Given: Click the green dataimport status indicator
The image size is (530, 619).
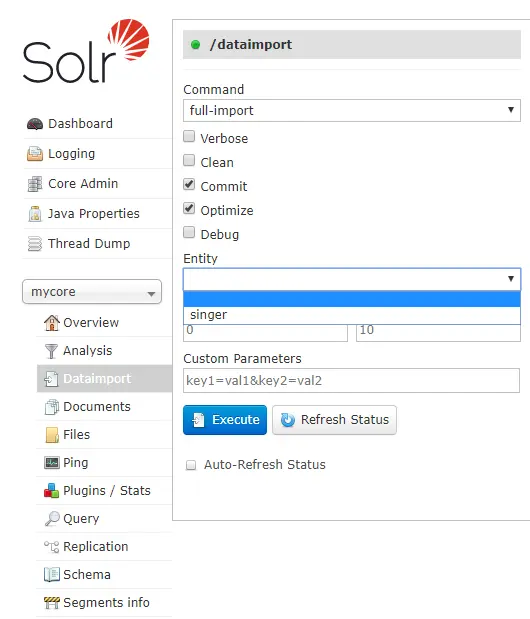Looking at the screenshot, I should [195, 45].
